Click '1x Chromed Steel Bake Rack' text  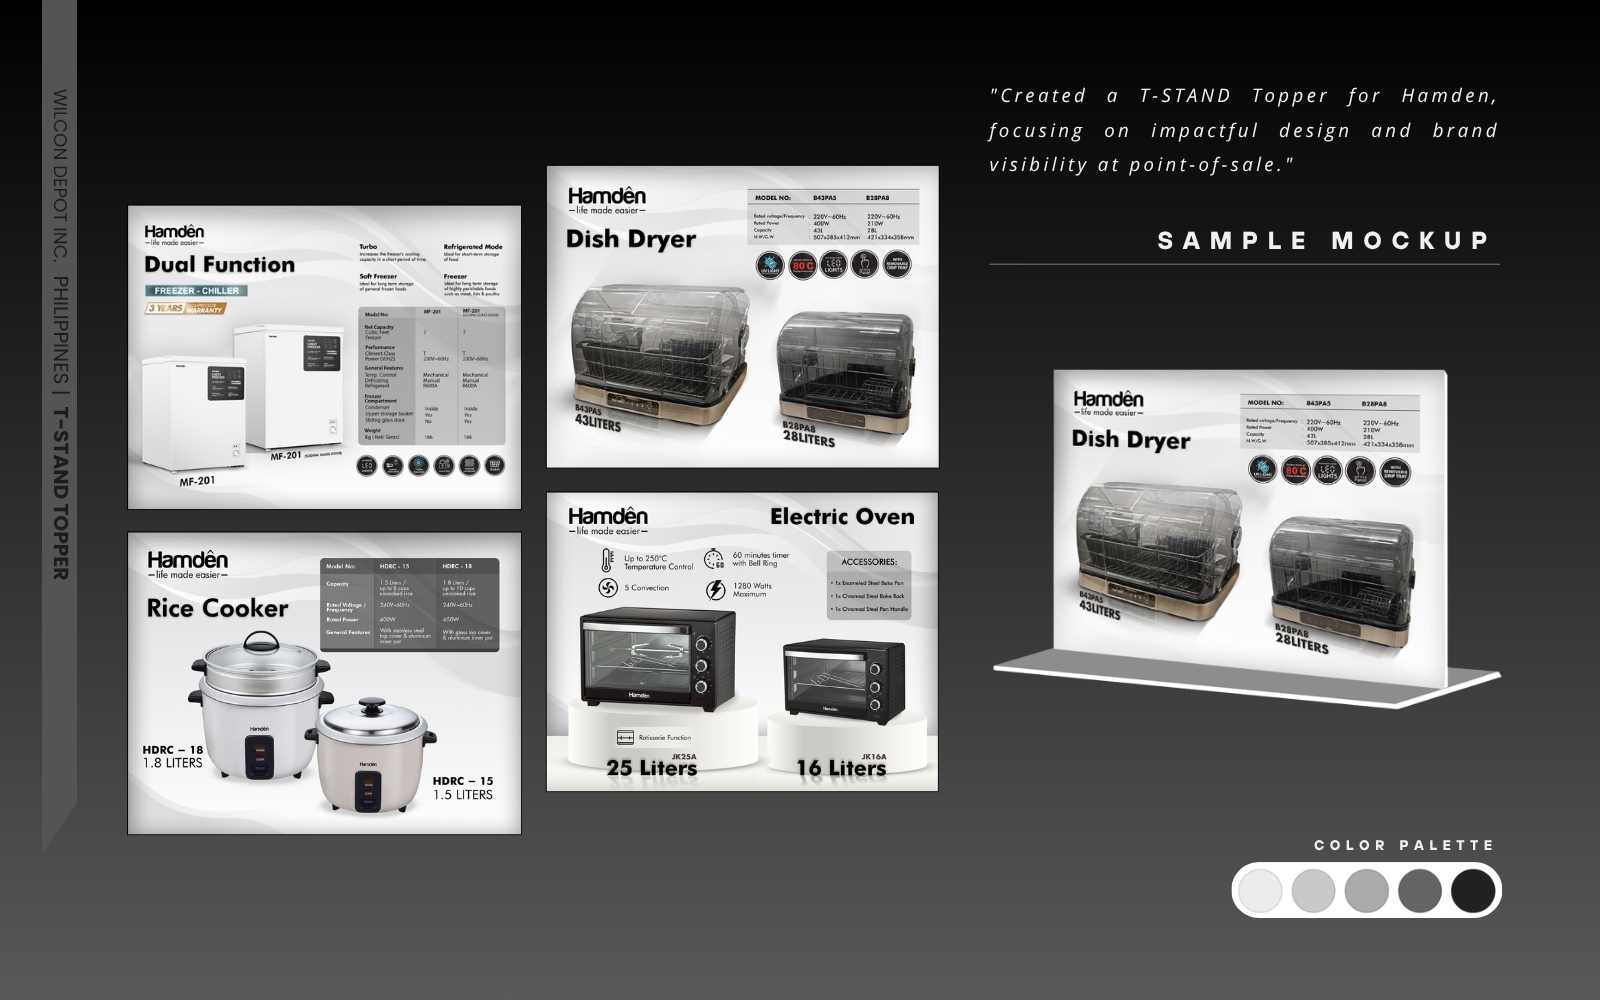pos(869,595)
